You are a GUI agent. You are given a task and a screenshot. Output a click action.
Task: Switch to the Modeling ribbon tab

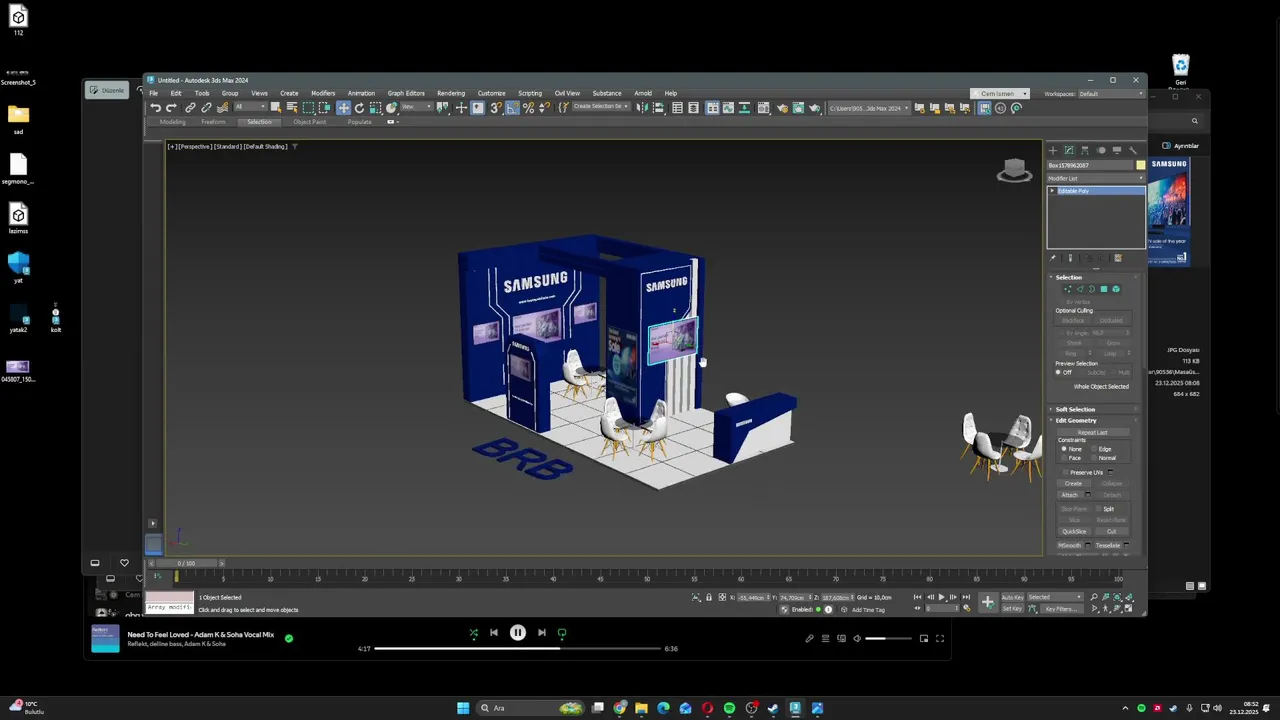[173, 122]
